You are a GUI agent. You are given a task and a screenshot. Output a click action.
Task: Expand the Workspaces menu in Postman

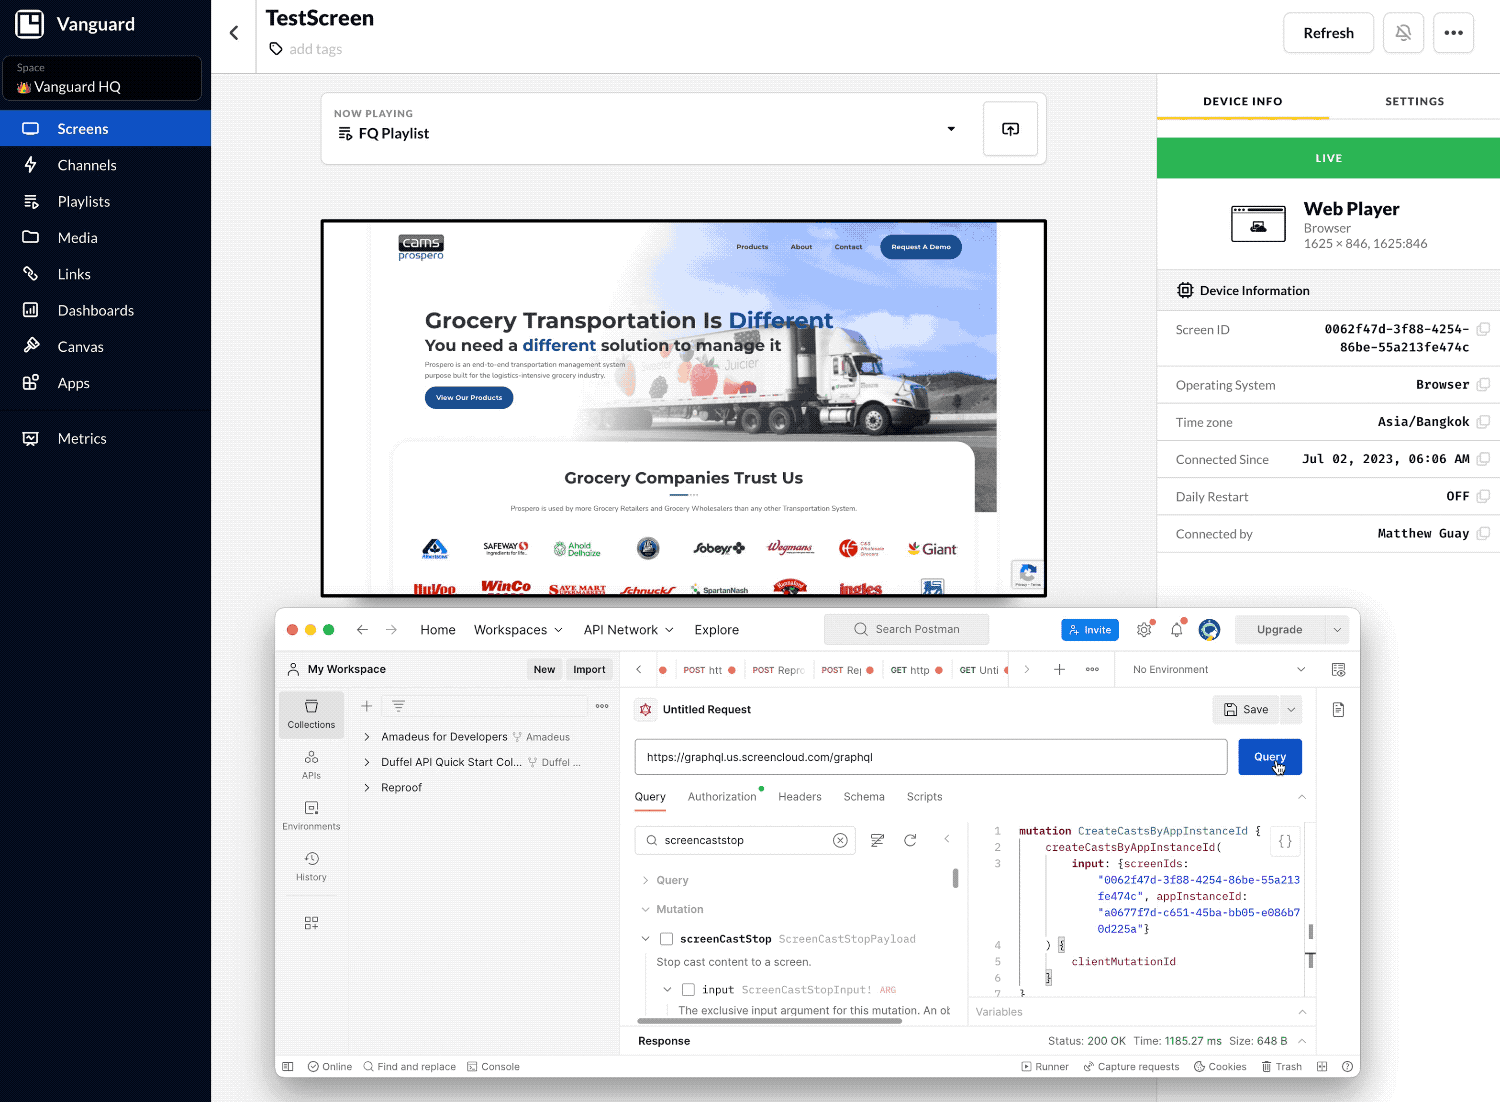click(518, 630)
